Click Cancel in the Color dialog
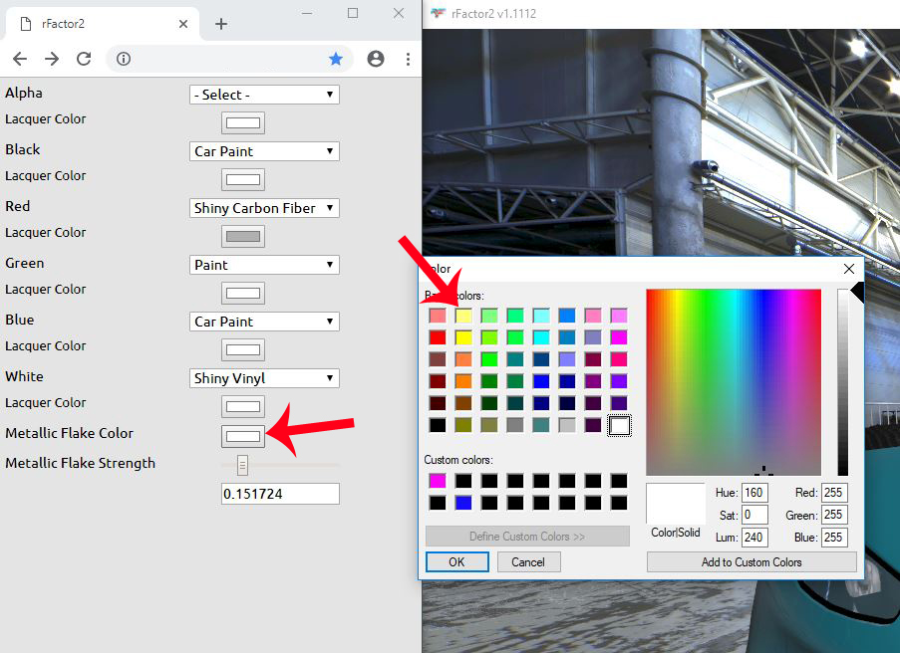 pos(528,562)
